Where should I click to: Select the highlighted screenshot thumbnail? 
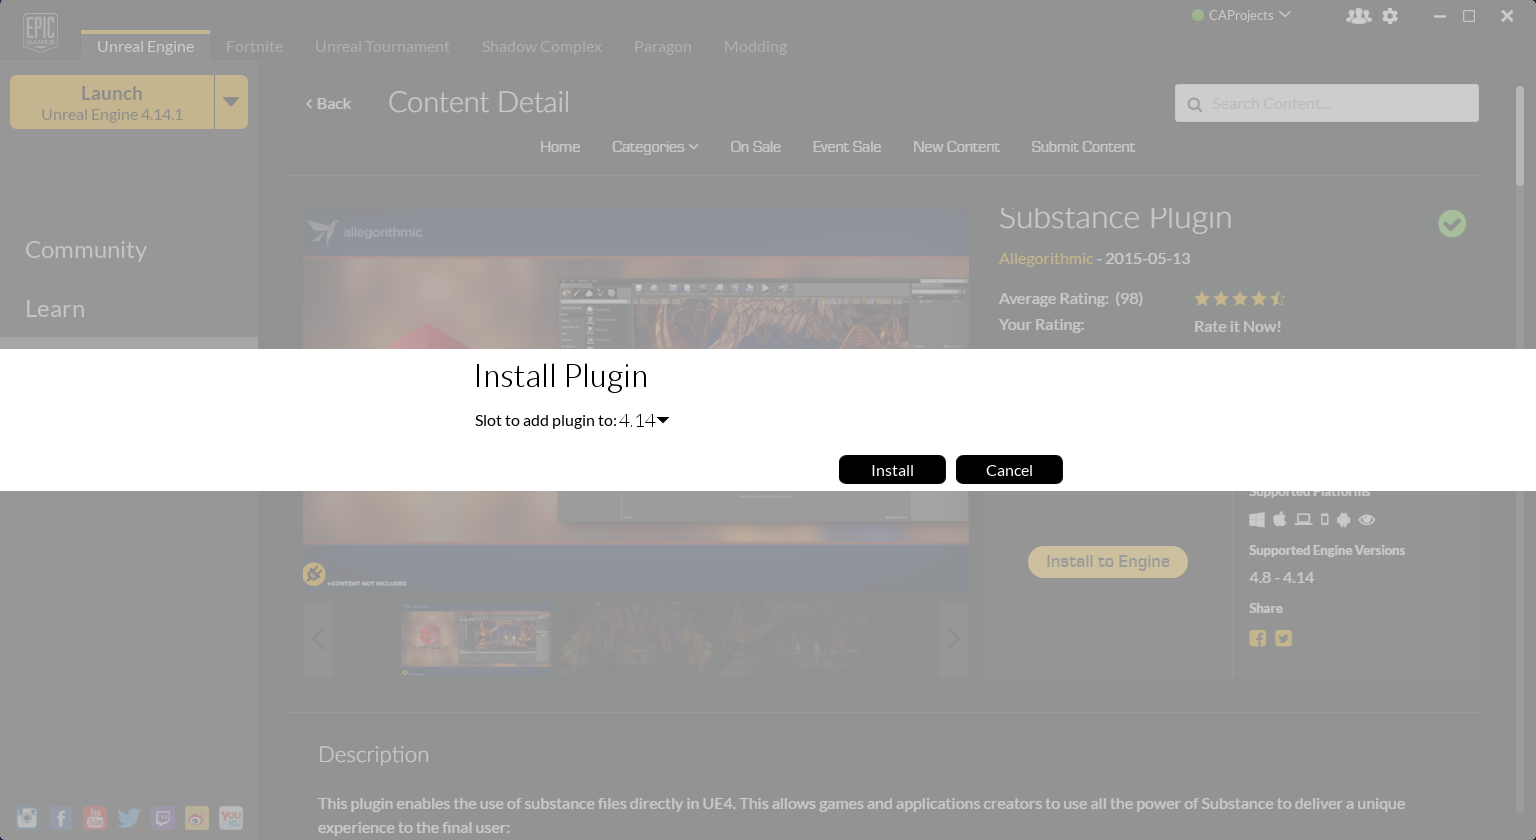pyautogui.click(x=476, y=639)
